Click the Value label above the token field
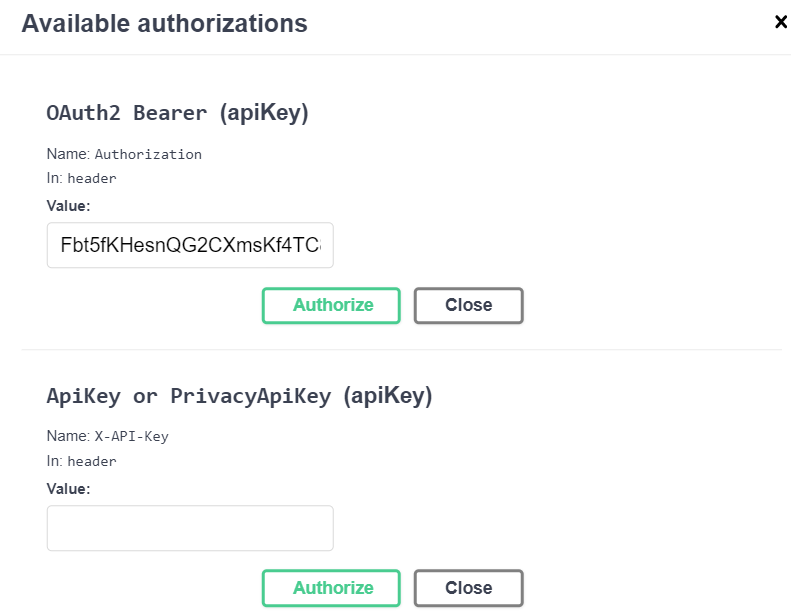 coord(68,206)
